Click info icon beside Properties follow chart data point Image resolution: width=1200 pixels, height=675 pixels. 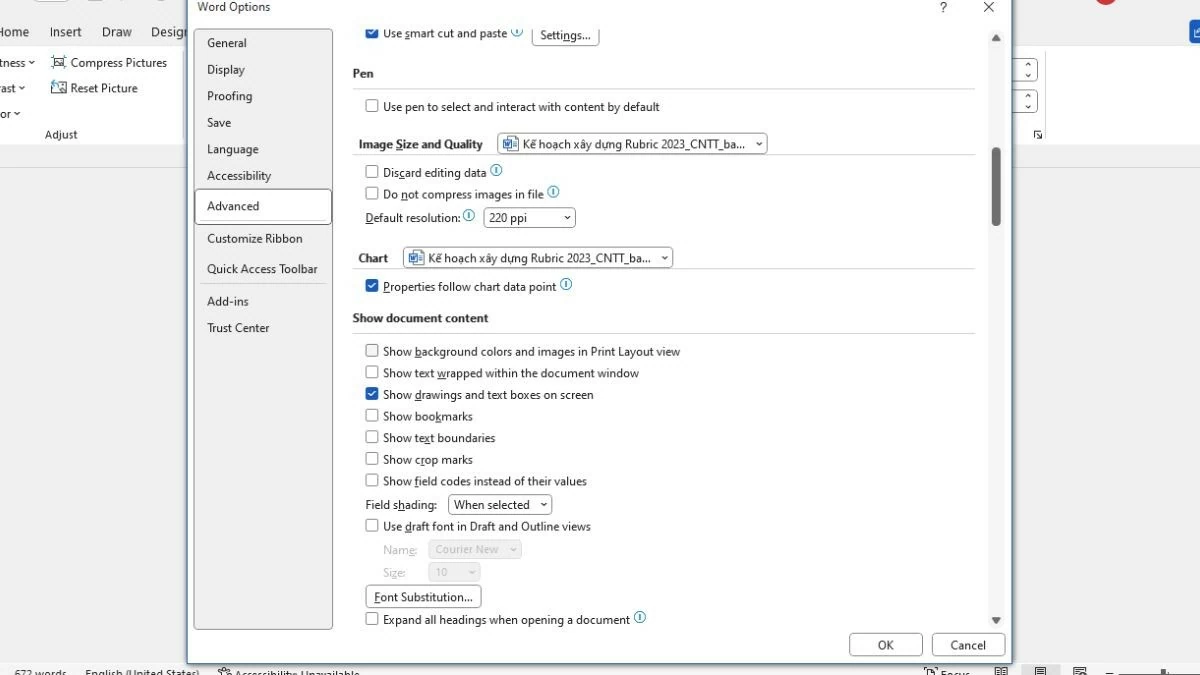566,285
